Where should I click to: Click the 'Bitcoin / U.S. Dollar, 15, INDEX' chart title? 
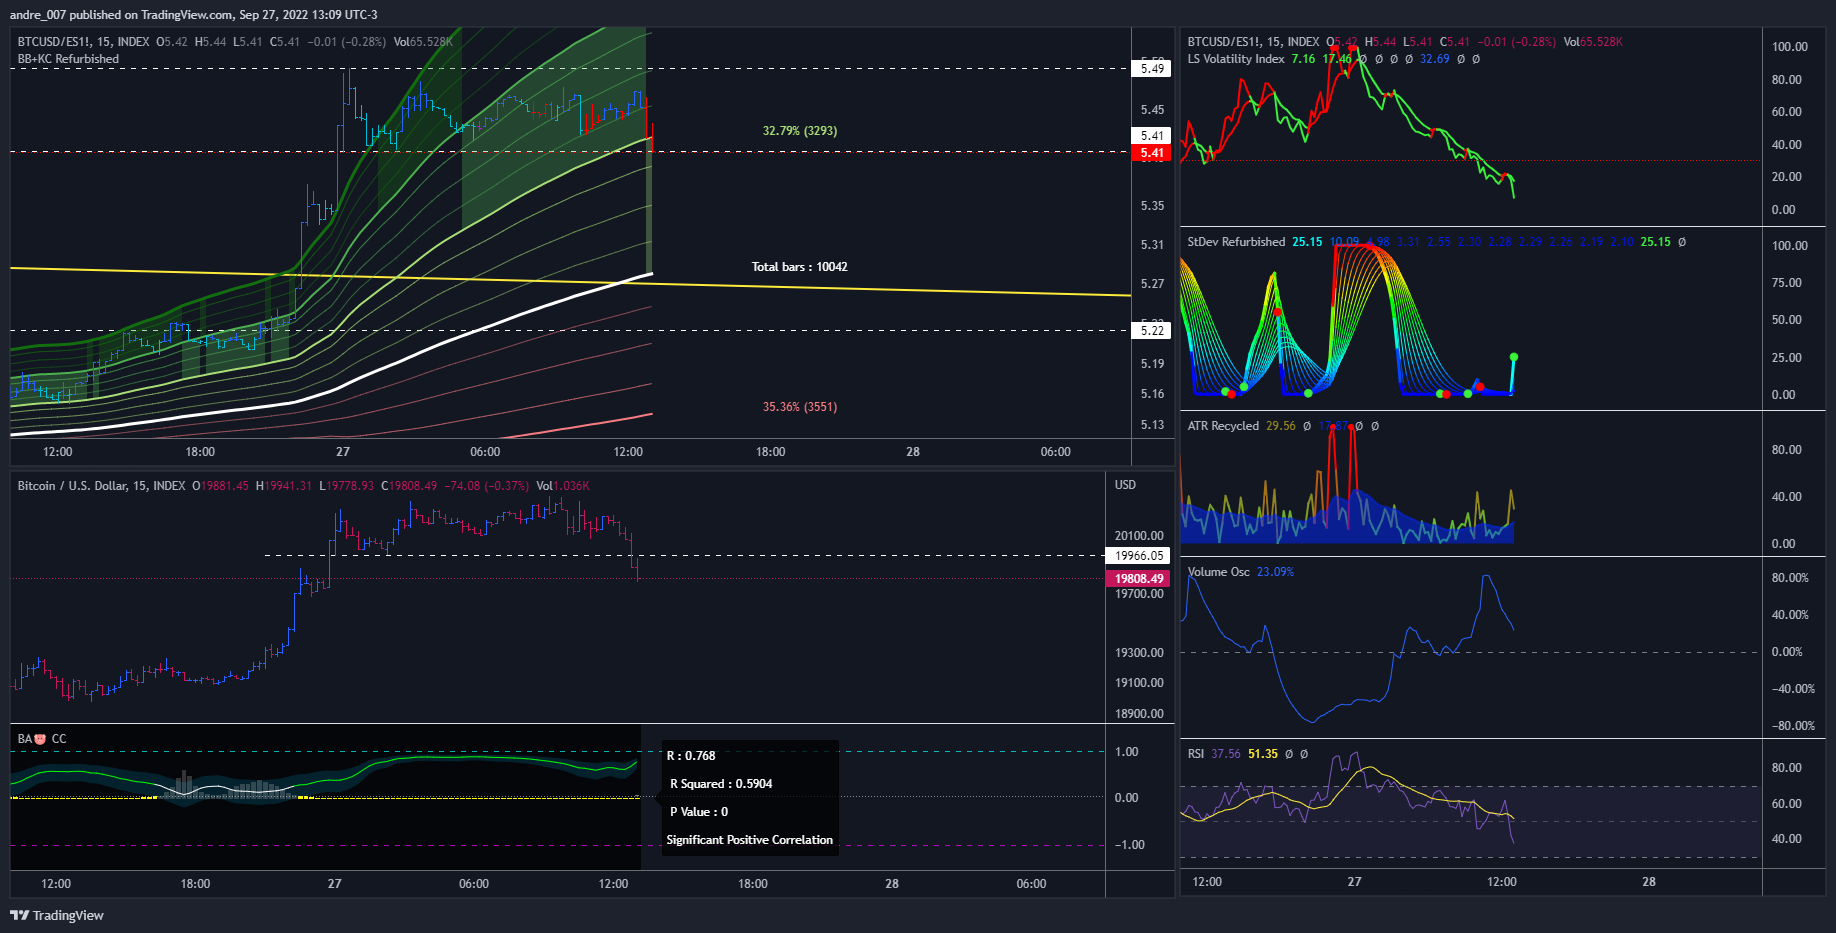(101, 486)
